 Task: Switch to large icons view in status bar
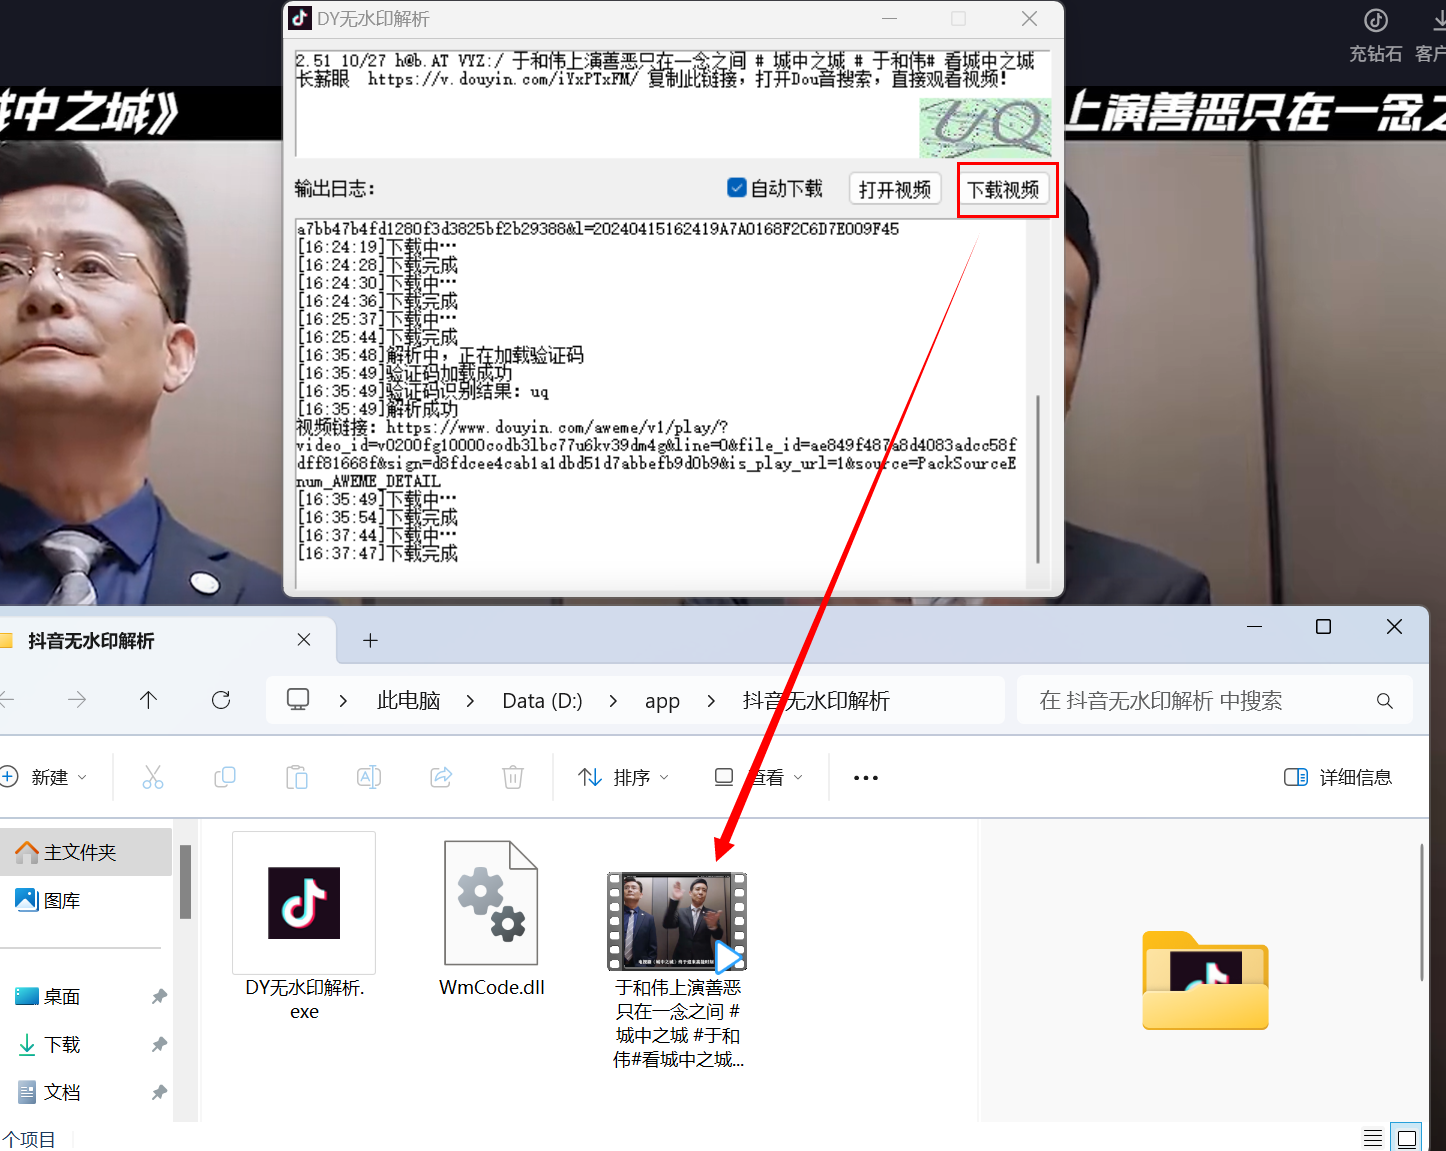1407,1138
